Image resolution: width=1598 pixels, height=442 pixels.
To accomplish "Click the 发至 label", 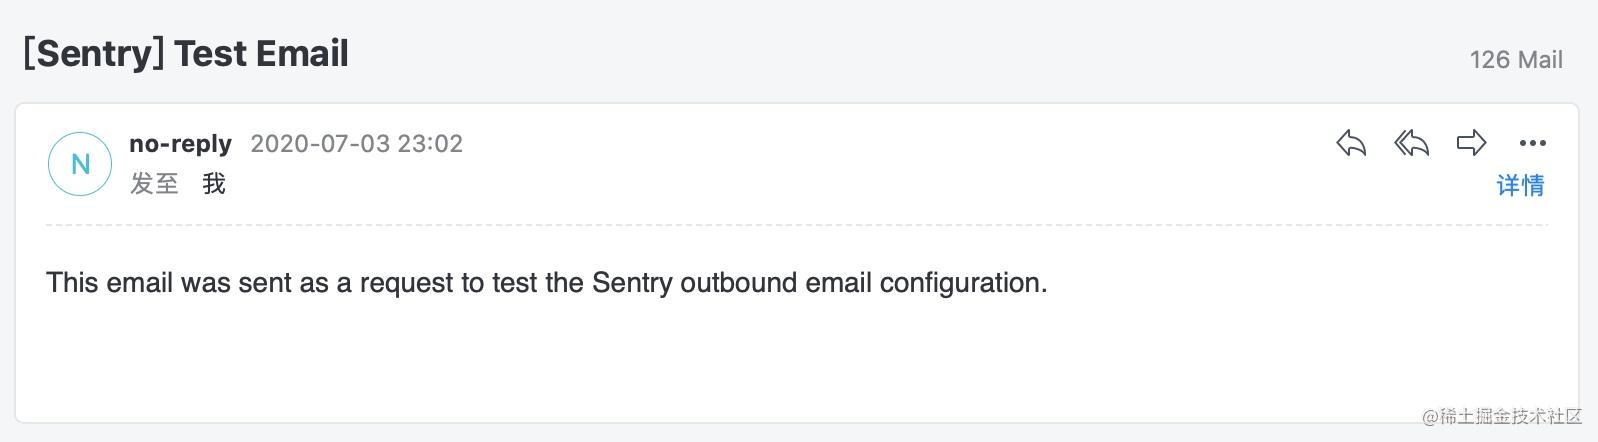I will (154, 184).
